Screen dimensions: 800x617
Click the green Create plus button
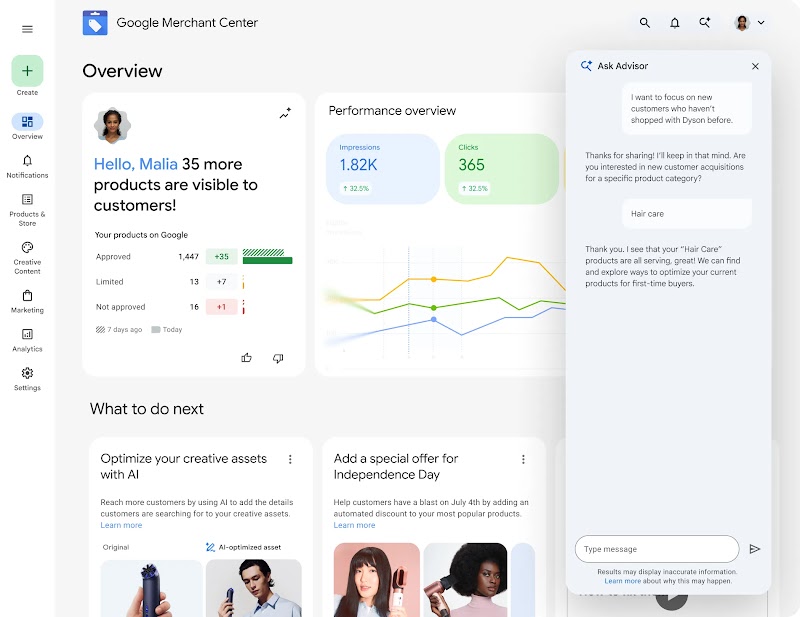tap(28, 71)
